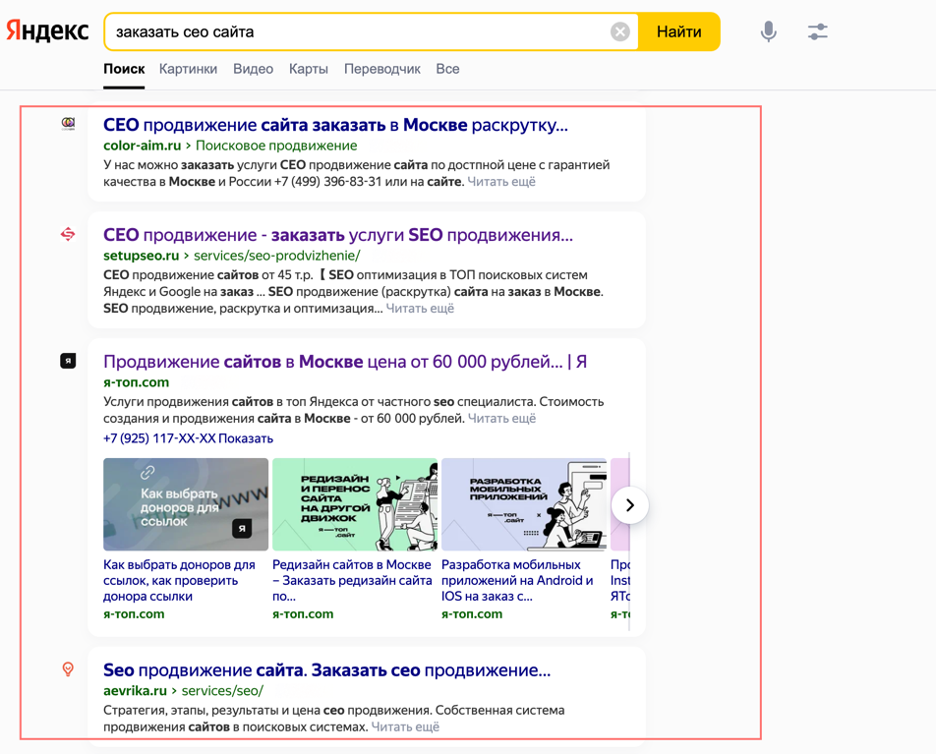
Task: Click Читать ещё on the setupseo.ru snippet
Action: [420, 309]
